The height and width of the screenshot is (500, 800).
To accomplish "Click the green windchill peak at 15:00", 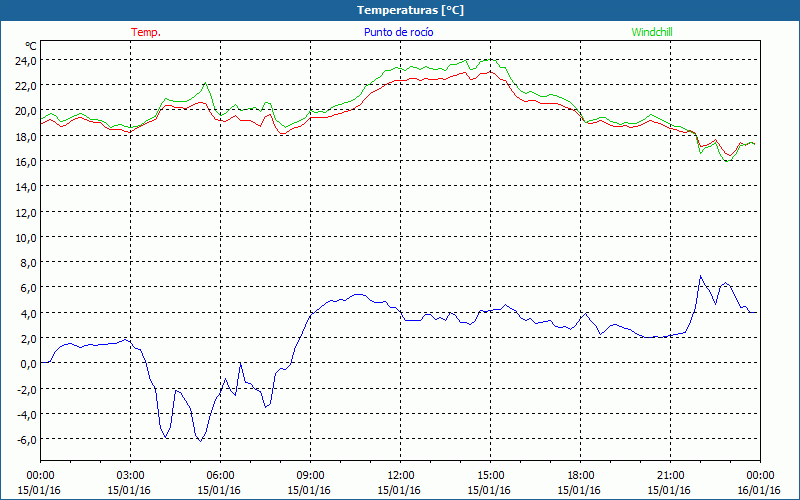I will (x=490, y=60).
